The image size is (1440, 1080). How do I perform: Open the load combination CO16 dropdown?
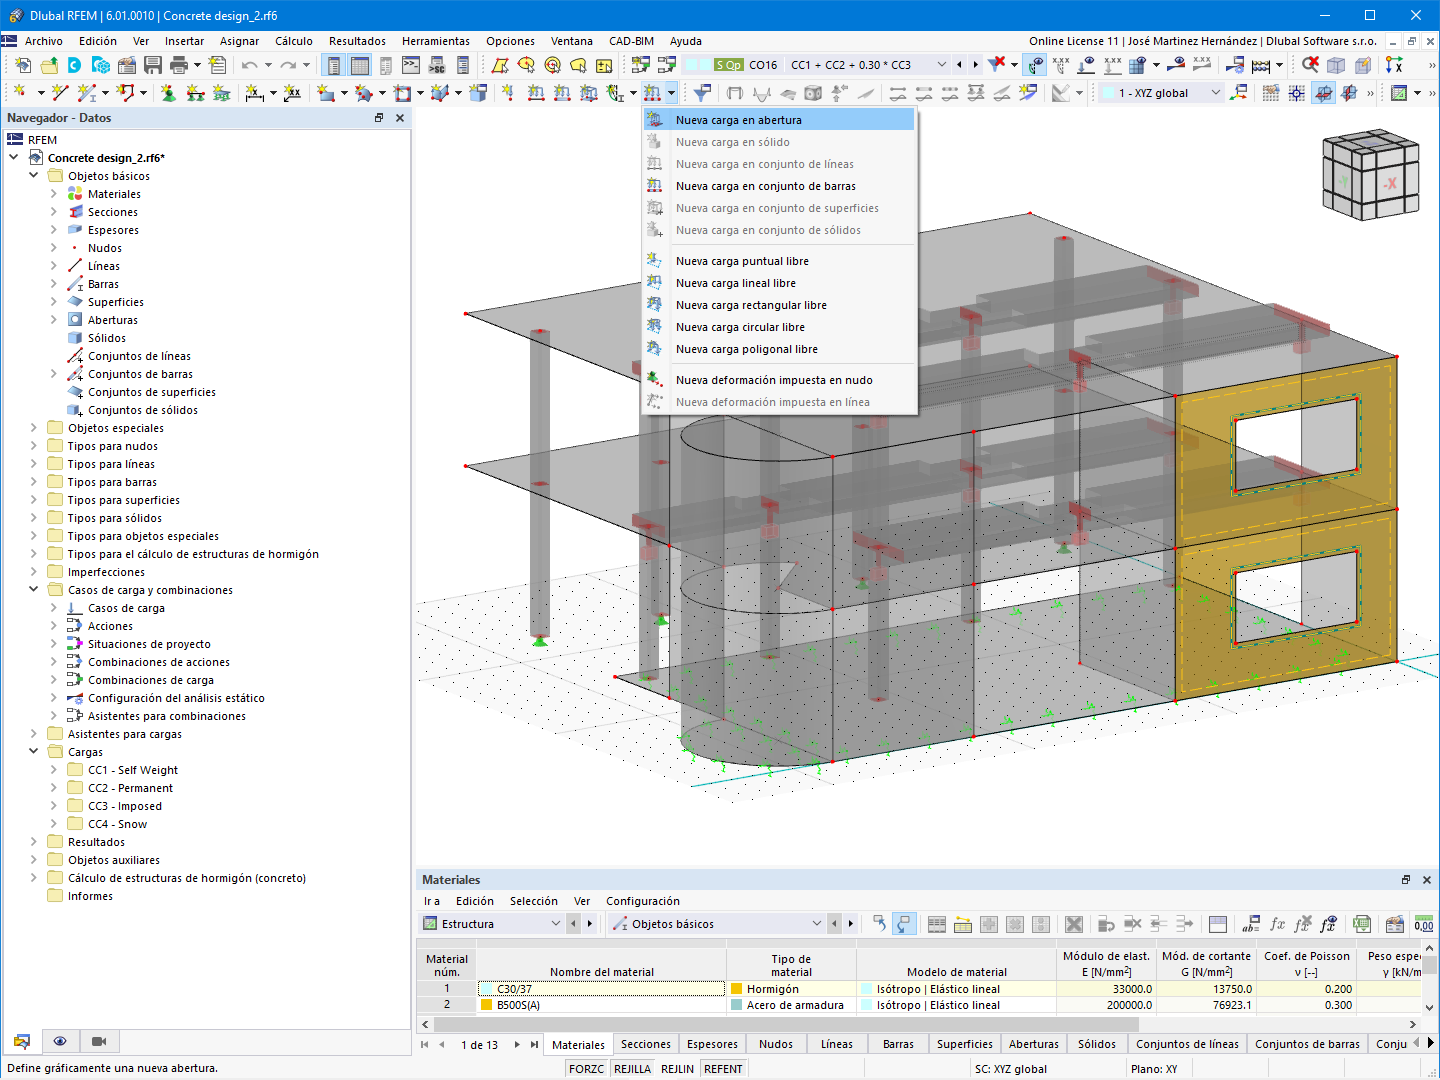click(941, 65)
